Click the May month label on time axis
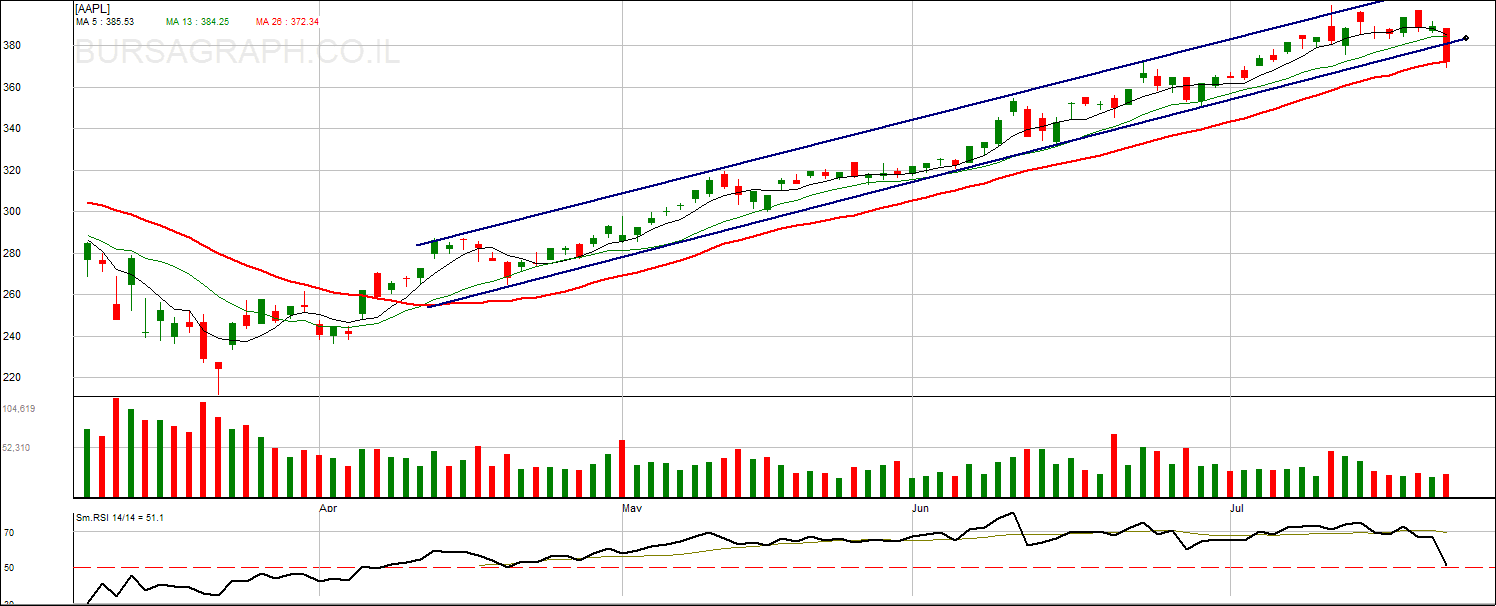 pyautogui.click(x=632, y=509)
